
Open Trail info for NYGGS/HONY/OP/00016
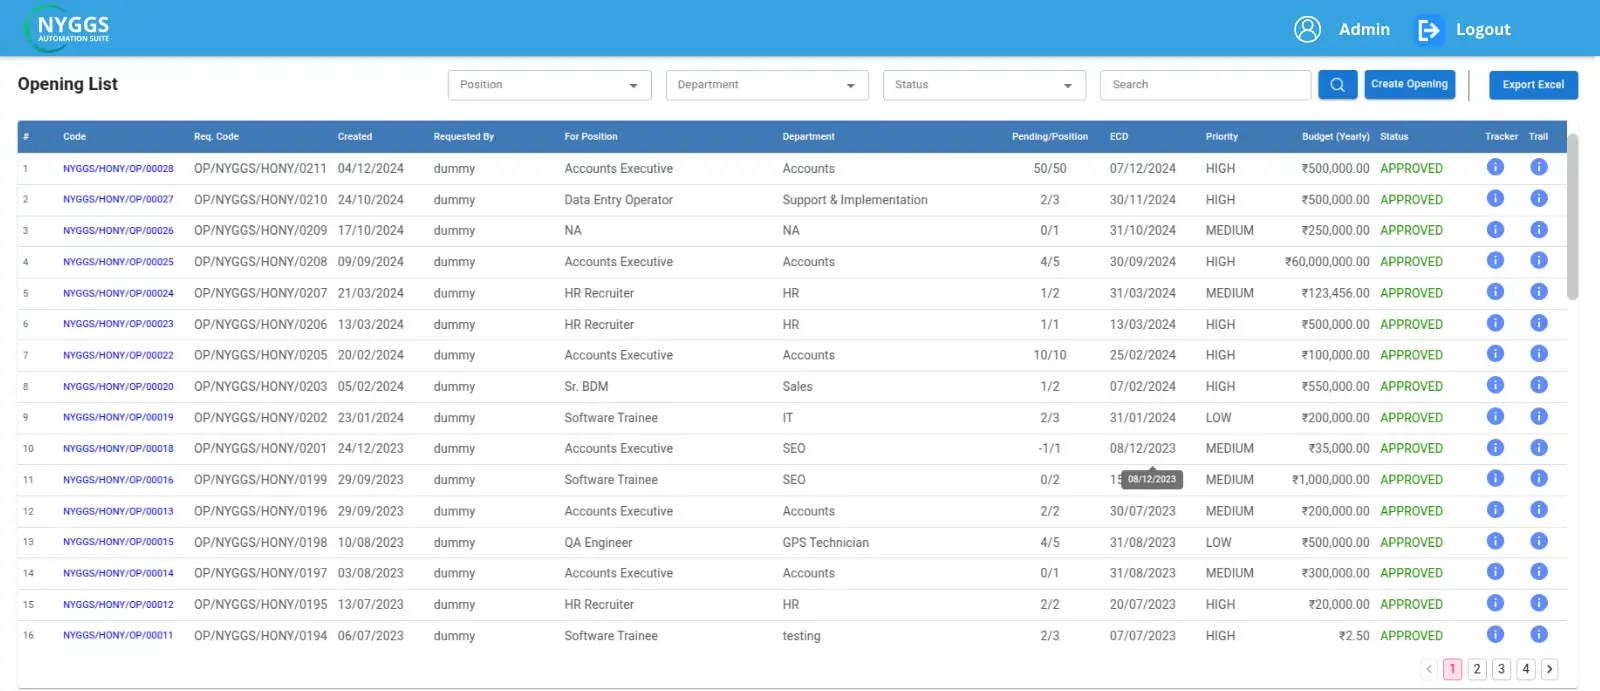[1538, 478]
